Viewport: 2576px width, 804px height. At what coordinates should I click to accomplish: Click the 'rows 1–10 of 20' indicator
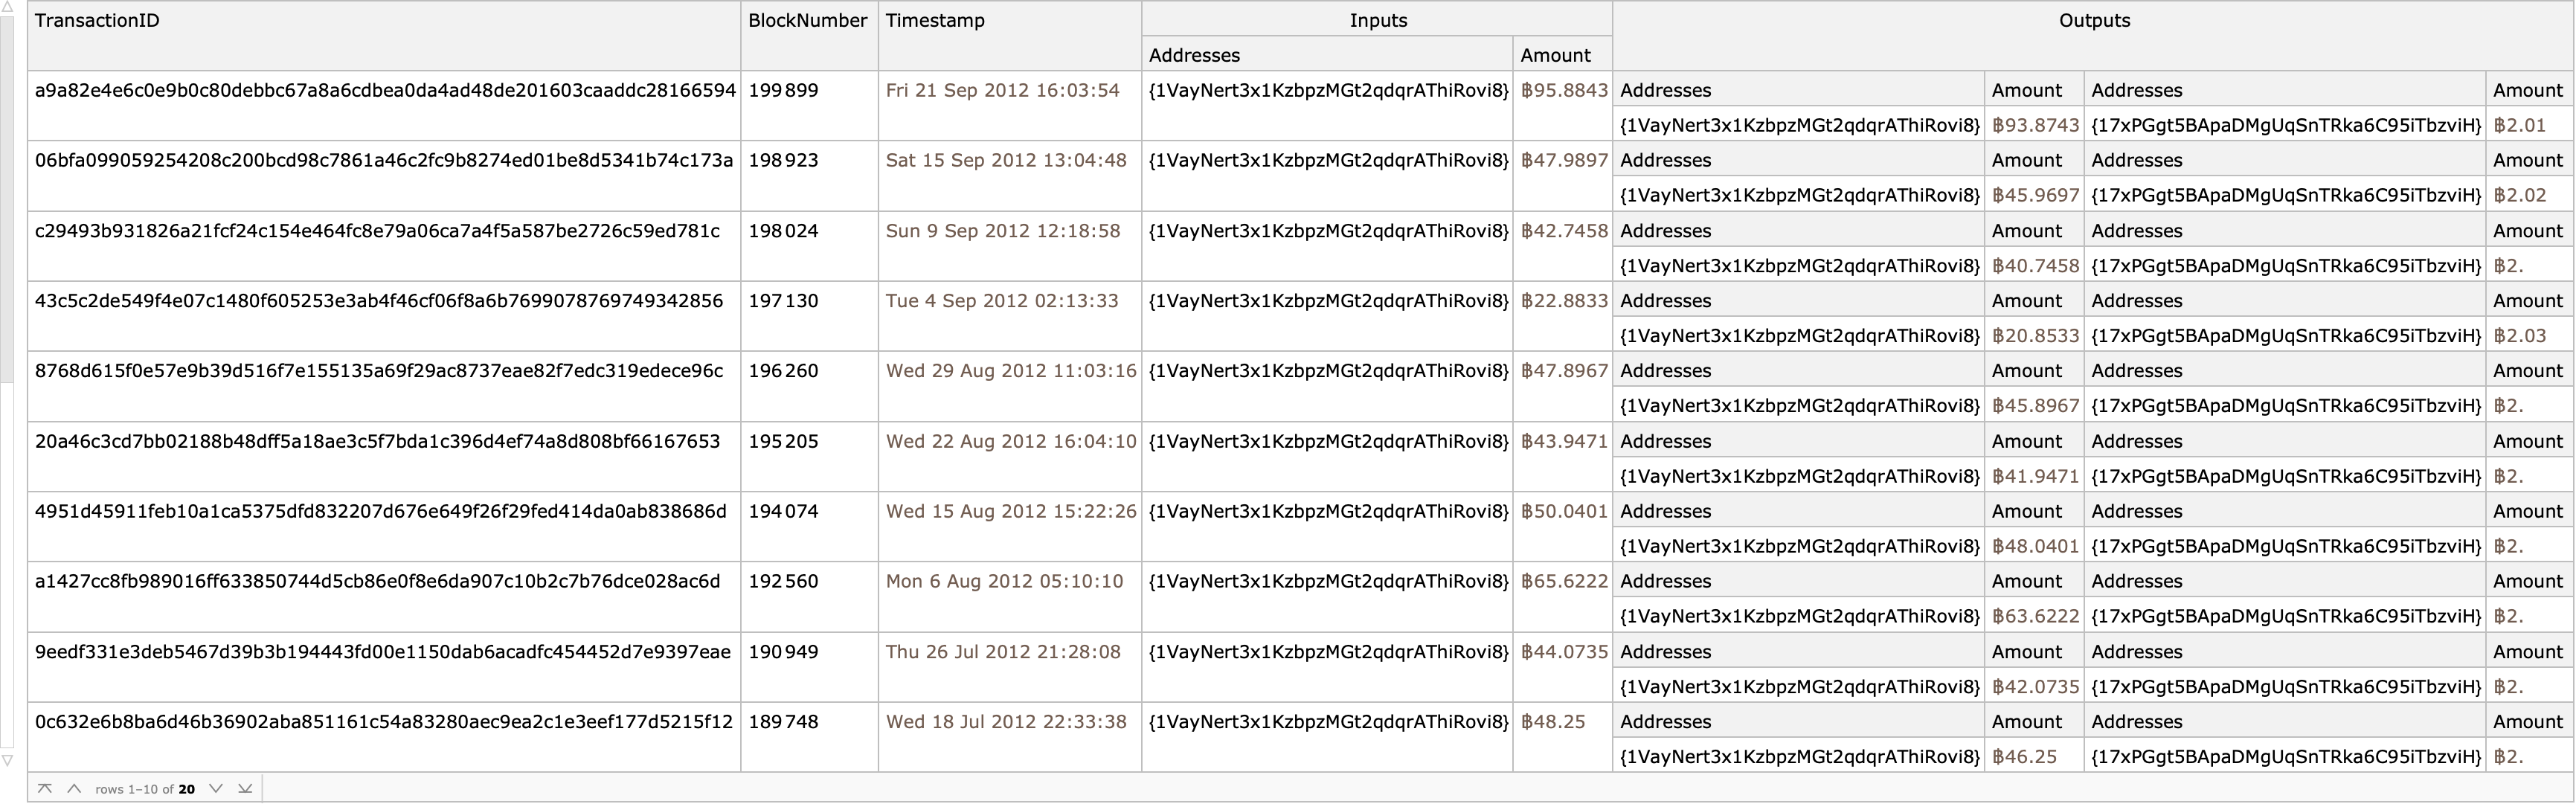145,789
